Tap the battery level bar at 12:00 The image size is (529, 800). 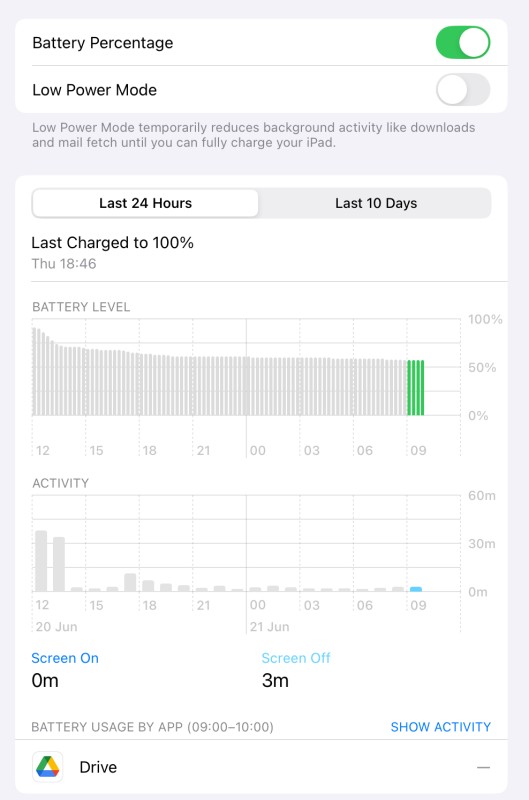(34, 371)
